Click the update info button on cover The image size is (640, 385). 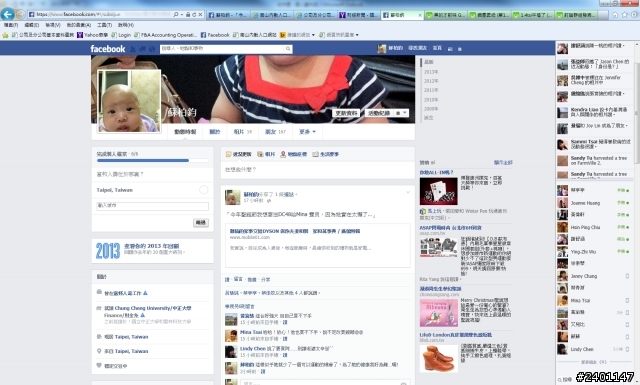pyautogui.click(x=346, y=113)
